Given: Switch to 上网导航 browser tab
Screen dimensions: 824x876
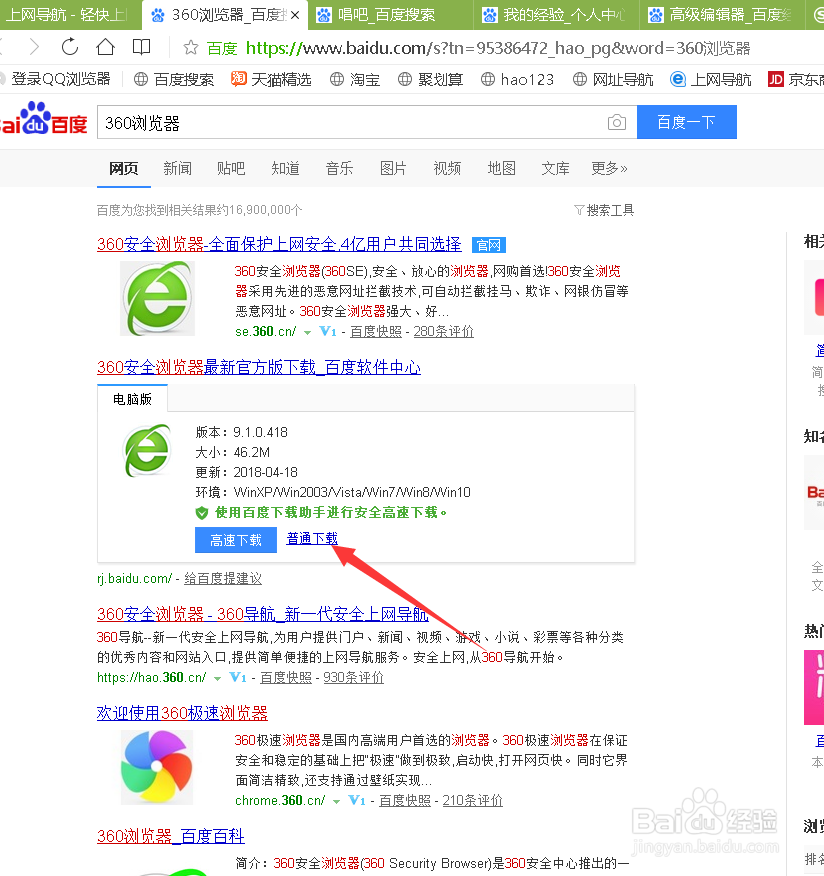Looking at the screenshot, I should click(70, 15).
